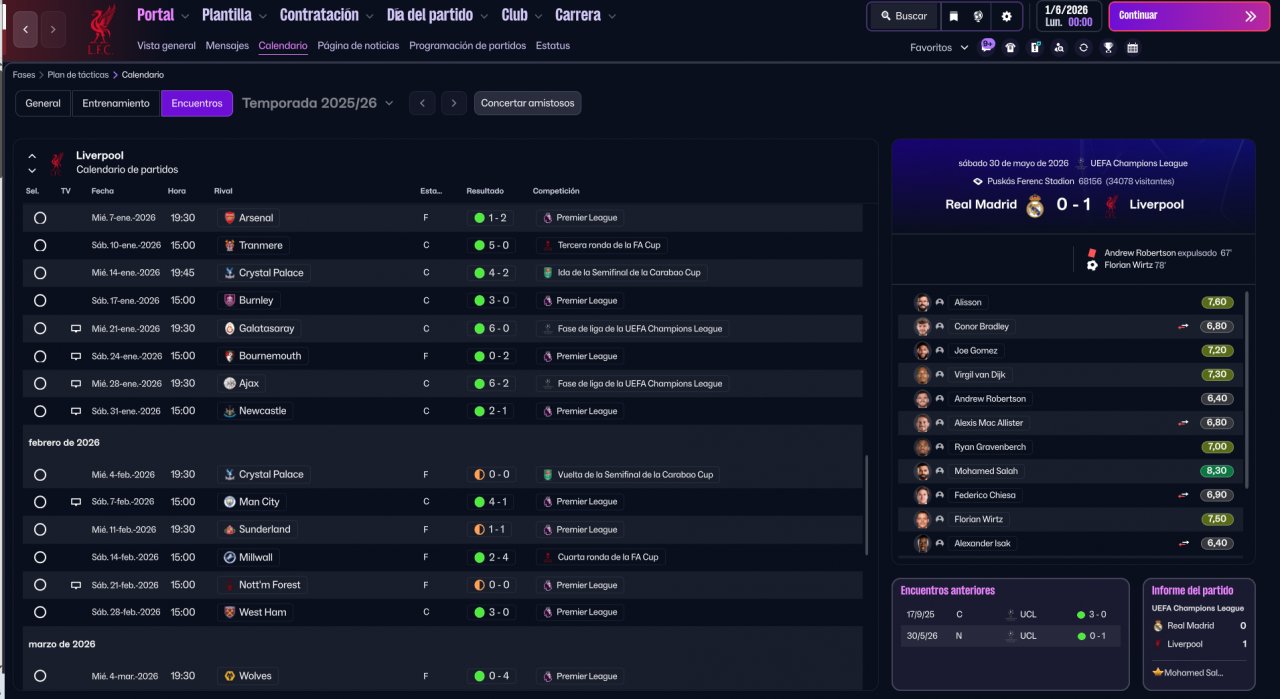The height and width of the screenshot is (699, 1280).
Task: Click the TV icon on the Galatasaray row
Action: [75, 328]
